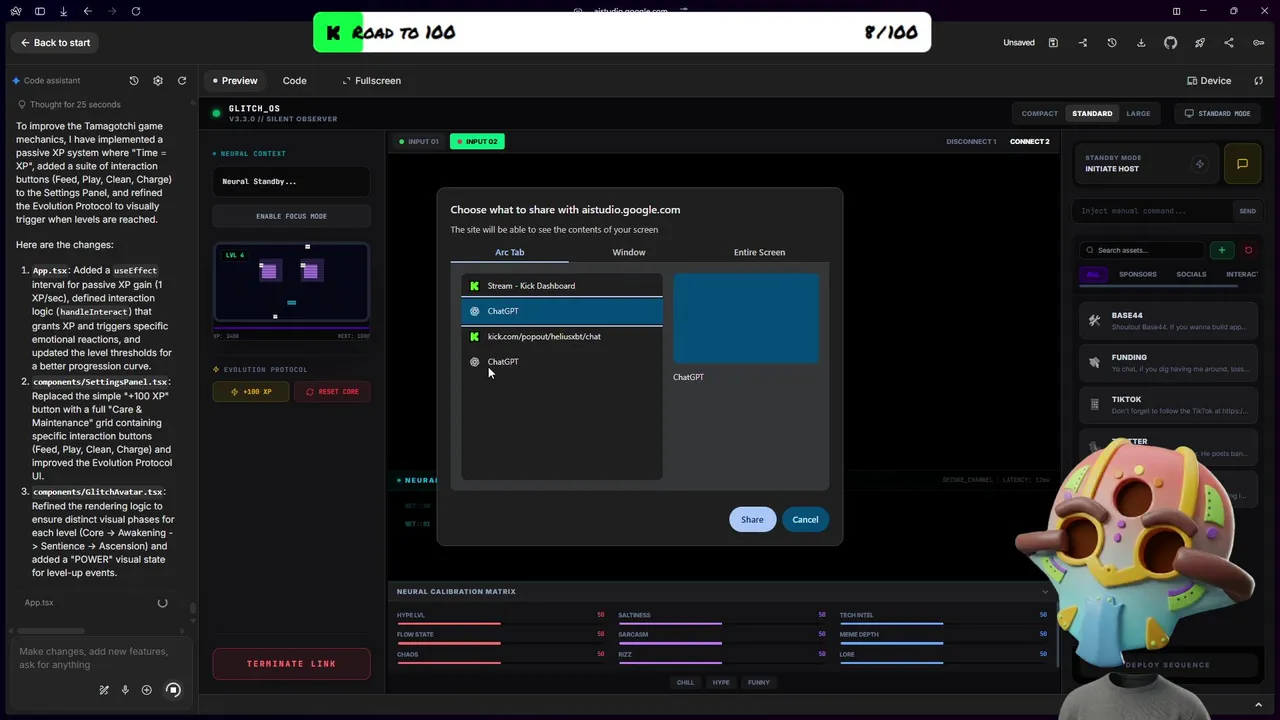The width and height of the screenshot is (1280, 720).
Task: Click the save app icon beside Unsaved
Action: 1053,43
